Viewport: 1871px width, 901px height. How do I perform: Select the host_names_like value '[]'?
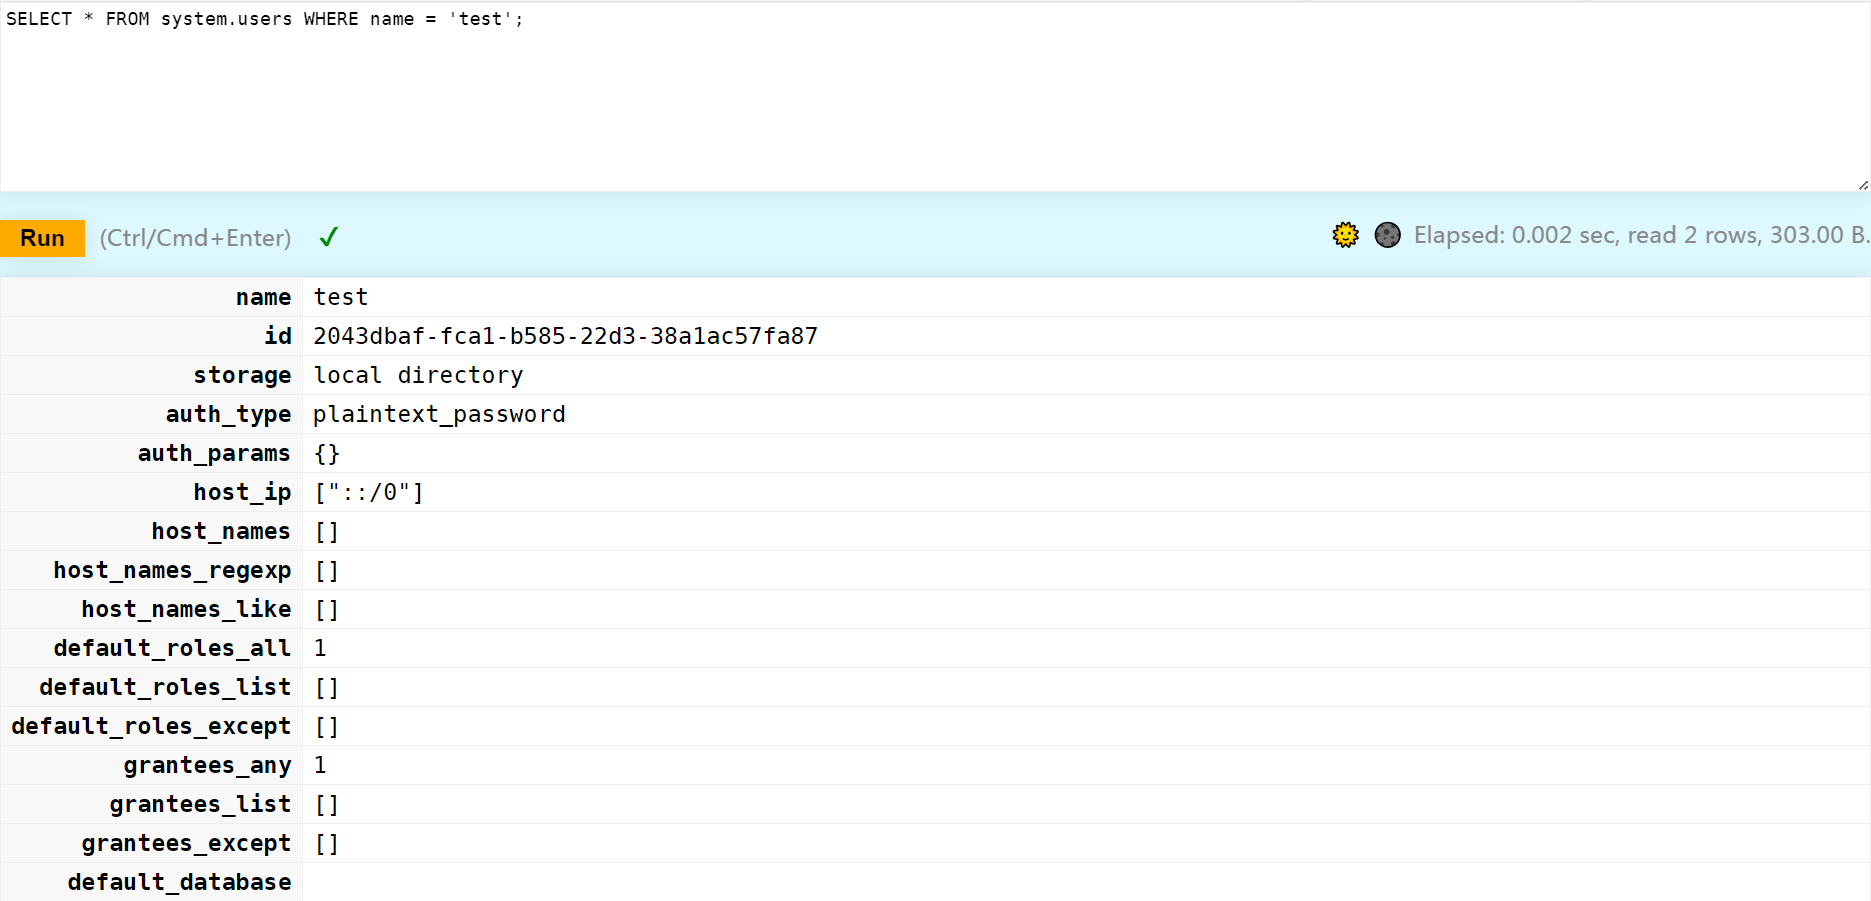point(327,609)
